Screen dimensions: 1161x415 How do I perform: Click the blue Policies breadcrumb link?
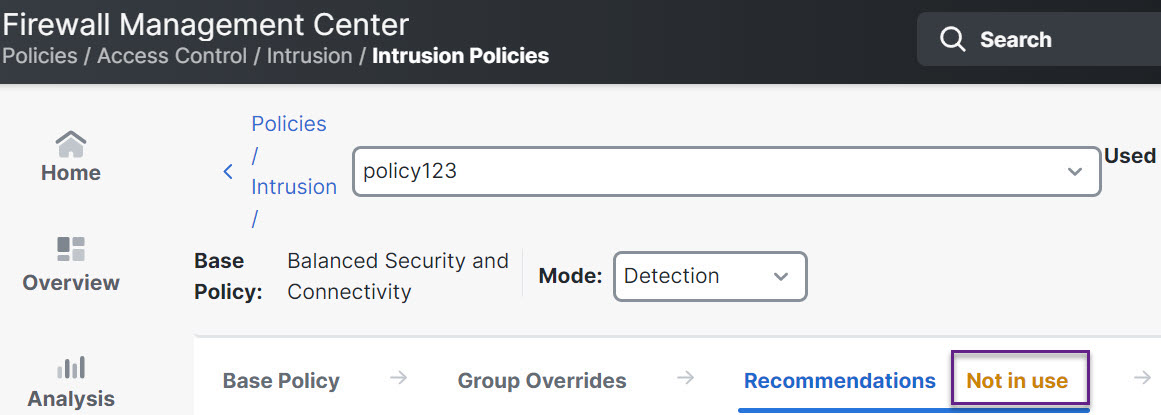point(289,124)
